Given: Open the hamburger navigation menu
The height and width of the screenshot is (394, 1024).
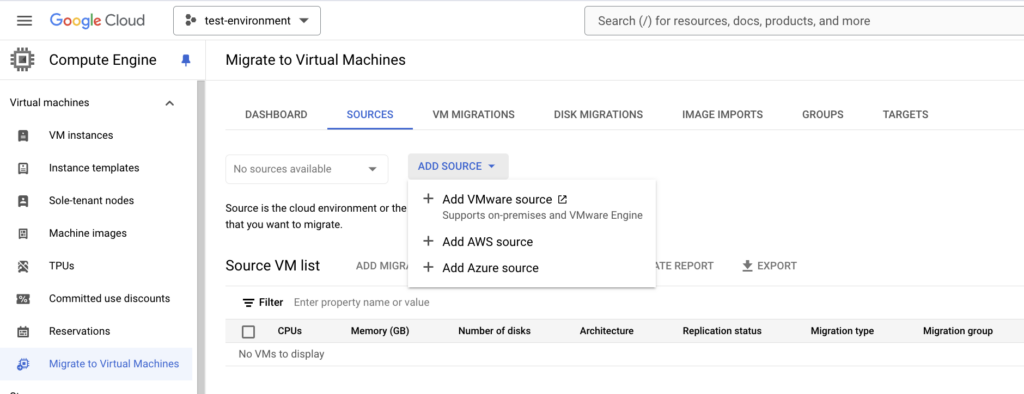Looking at the screenshot, I should tap(24, 21).
